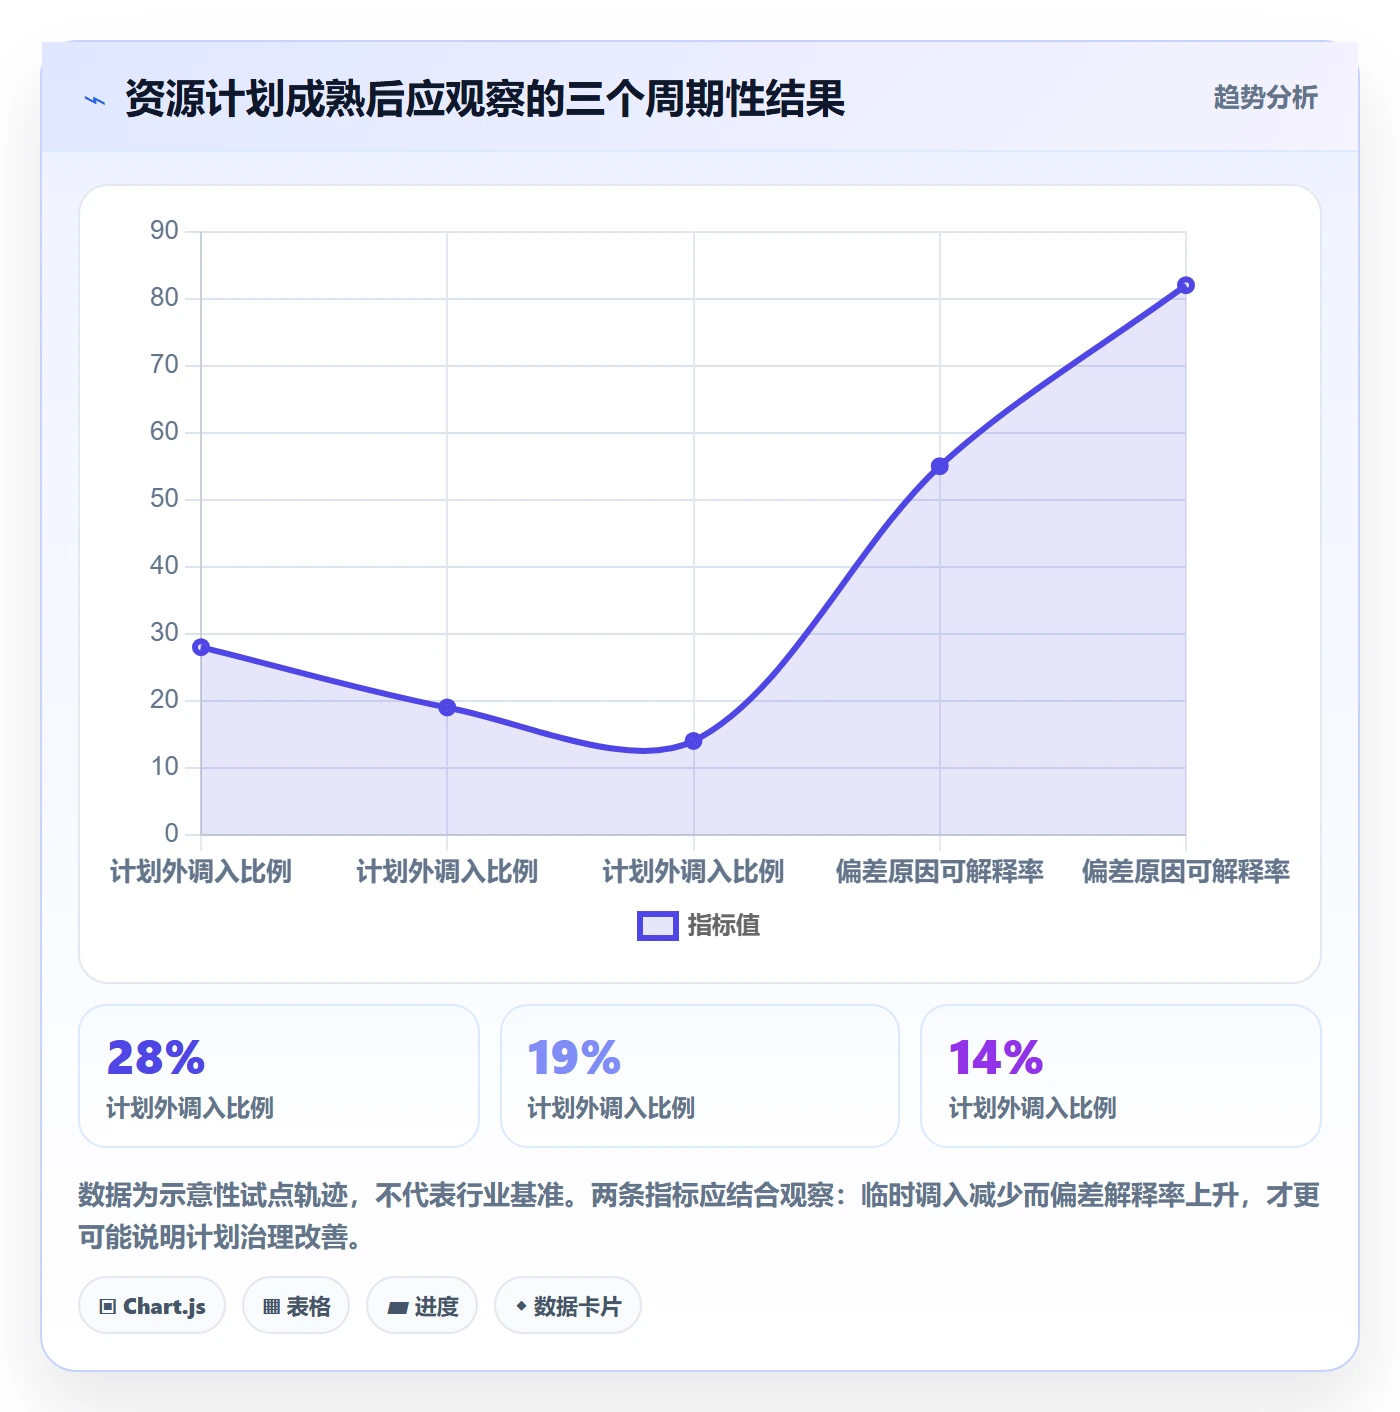Image resolution: width=1400 pixels, height=1412 pixels.
Task: Select the chart data point at value 28
Action: point(201,647)
